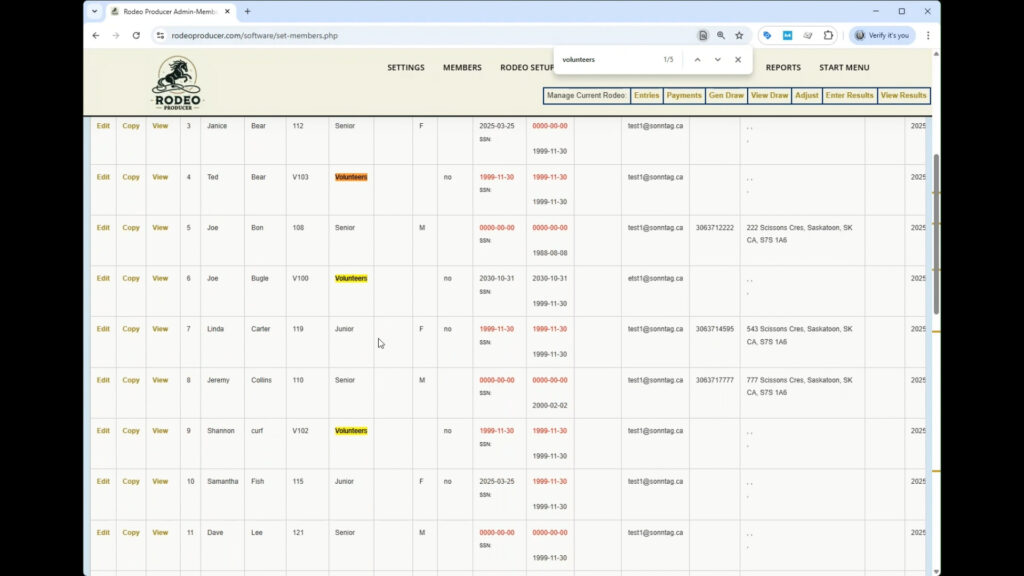This screenshot has width=1024, height=576.
Task: Open the Chrome three-dot menu
Action: tap(927, 35)
